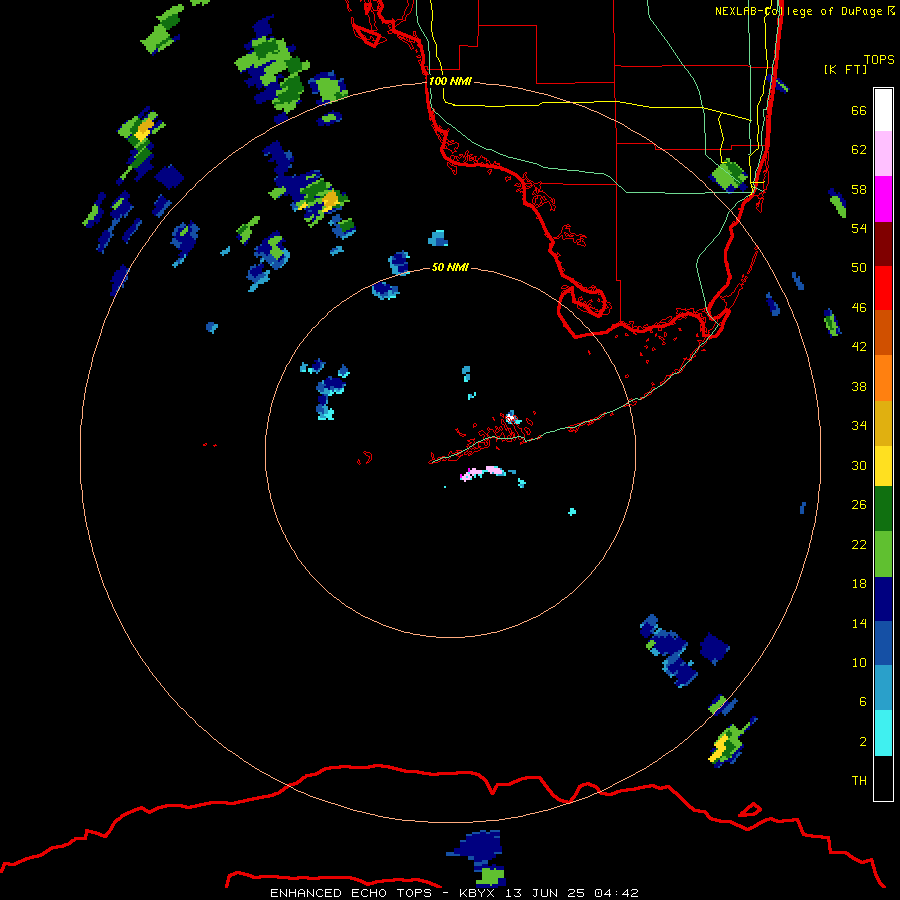This screenshot has width=900, height=900.
Task: Pick the white 66 kft legend swatch
Action: [883, 110]
